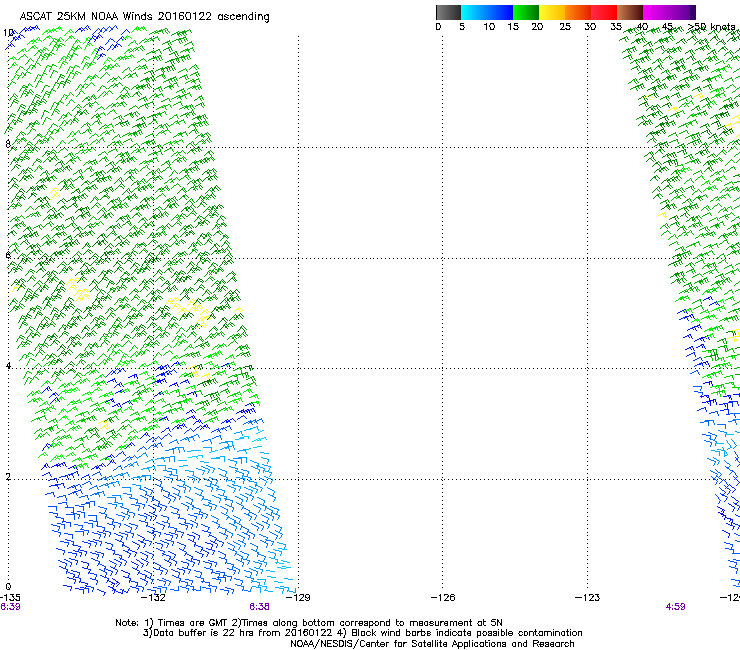Click the green 15-20 knots color segment
This screenshot has width=740, height=650.
[526, 12]
